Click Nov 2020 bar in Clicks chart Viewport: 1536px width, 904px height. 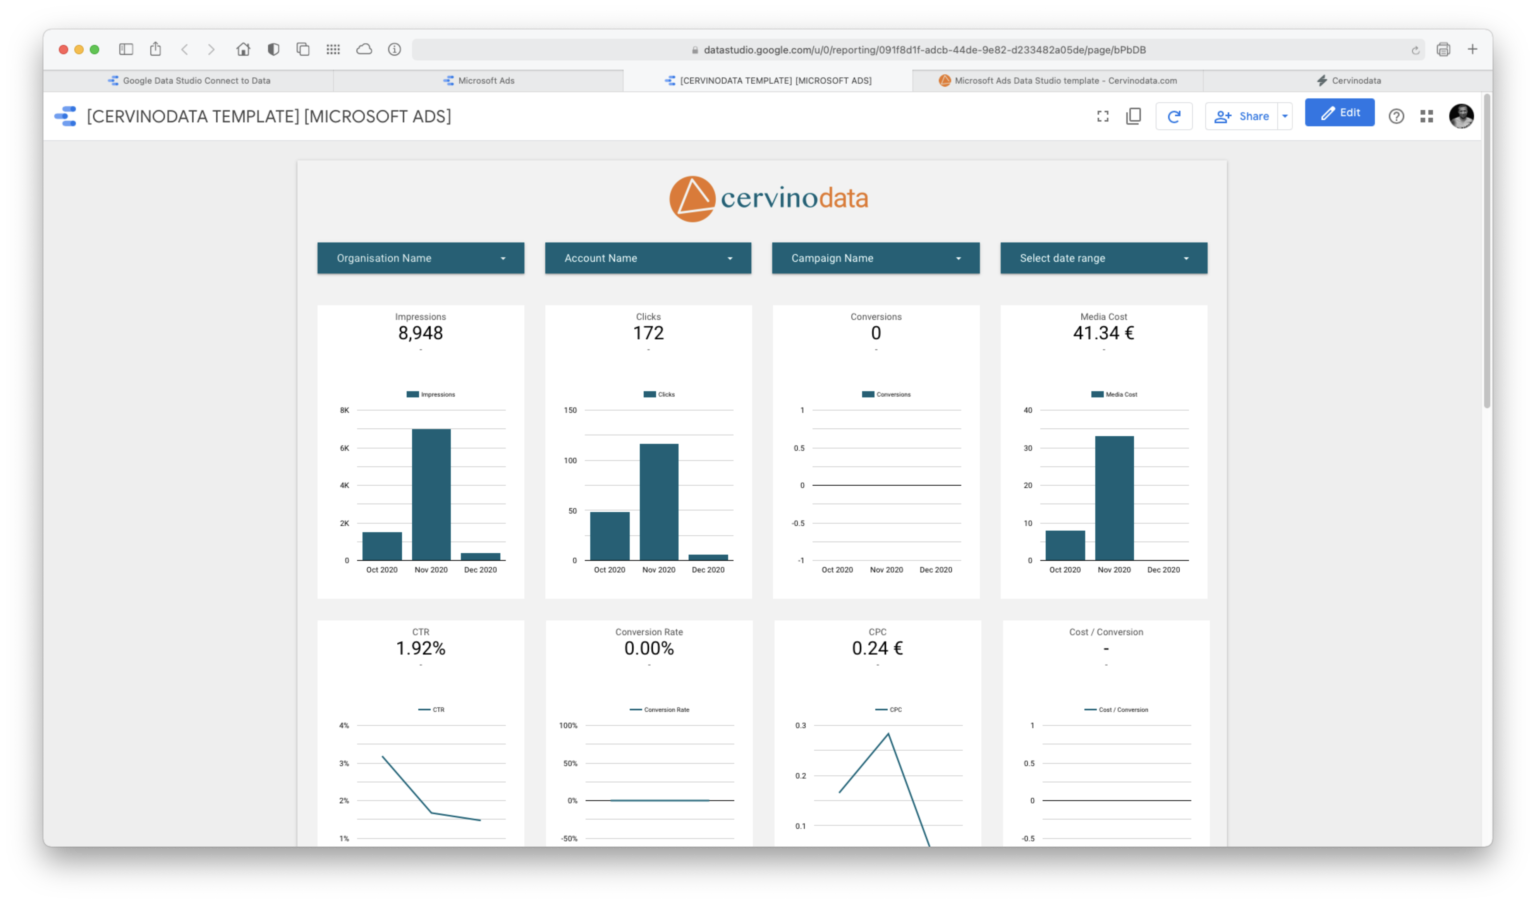[x=659, y=502]
